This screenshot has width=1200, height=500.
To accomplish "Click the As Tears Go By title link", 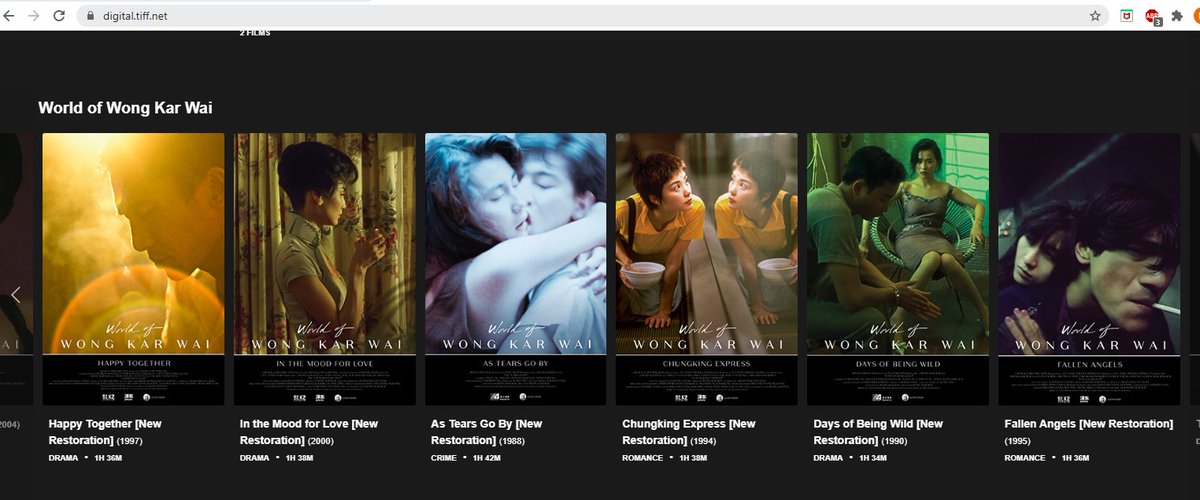I will point(487,432).
